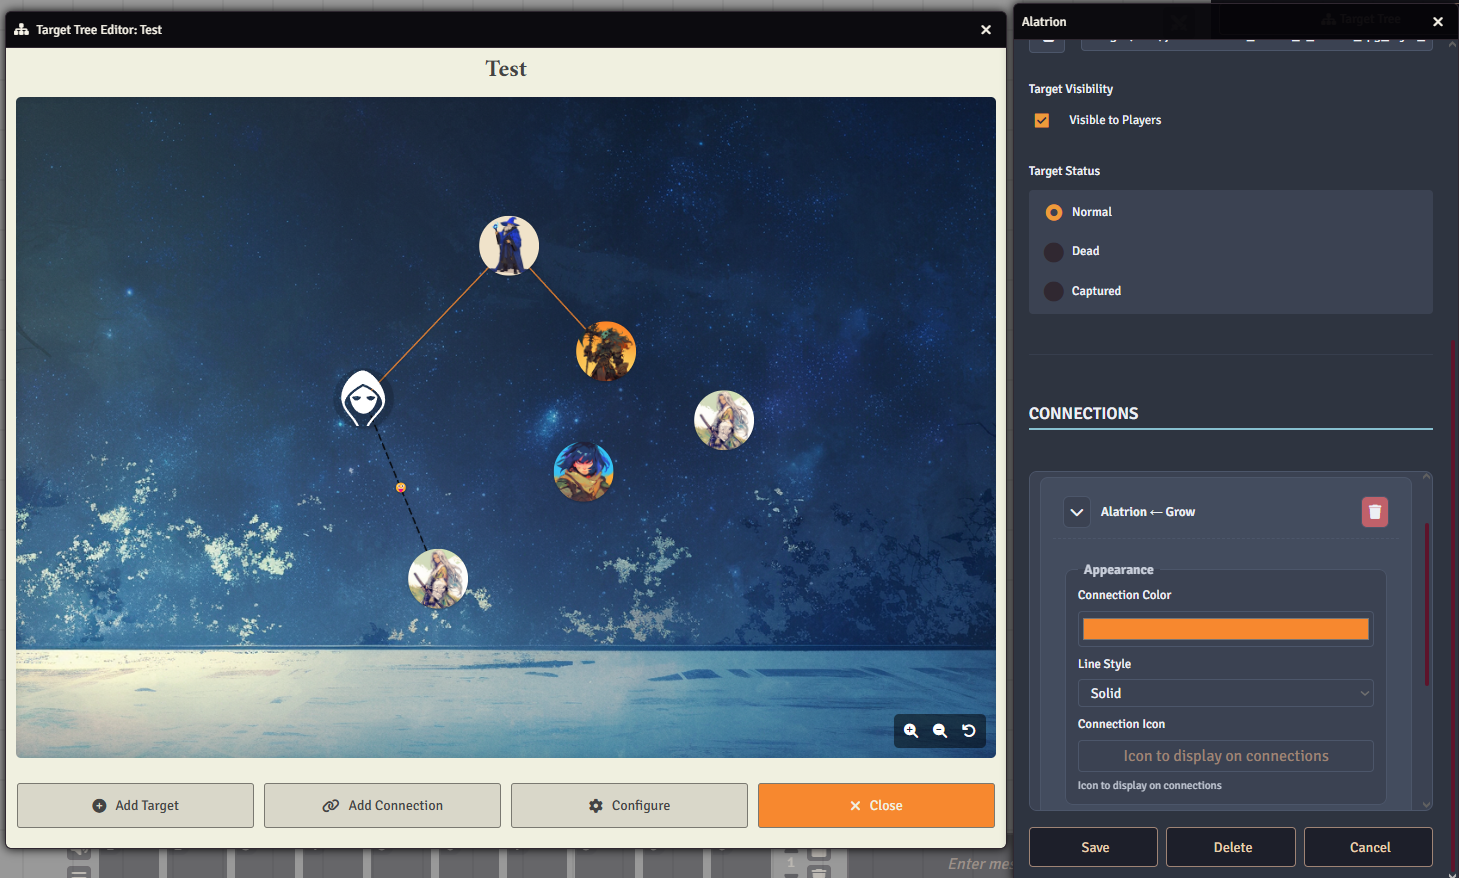Click the Delete button in Alatrion panel

coord(1231,847)
